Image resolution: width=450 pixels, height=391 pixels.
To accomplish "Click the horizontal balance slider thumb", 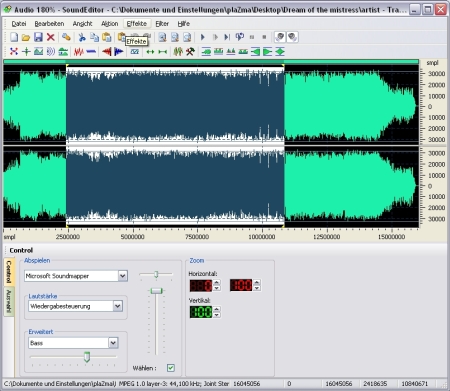I will [156, 274].
